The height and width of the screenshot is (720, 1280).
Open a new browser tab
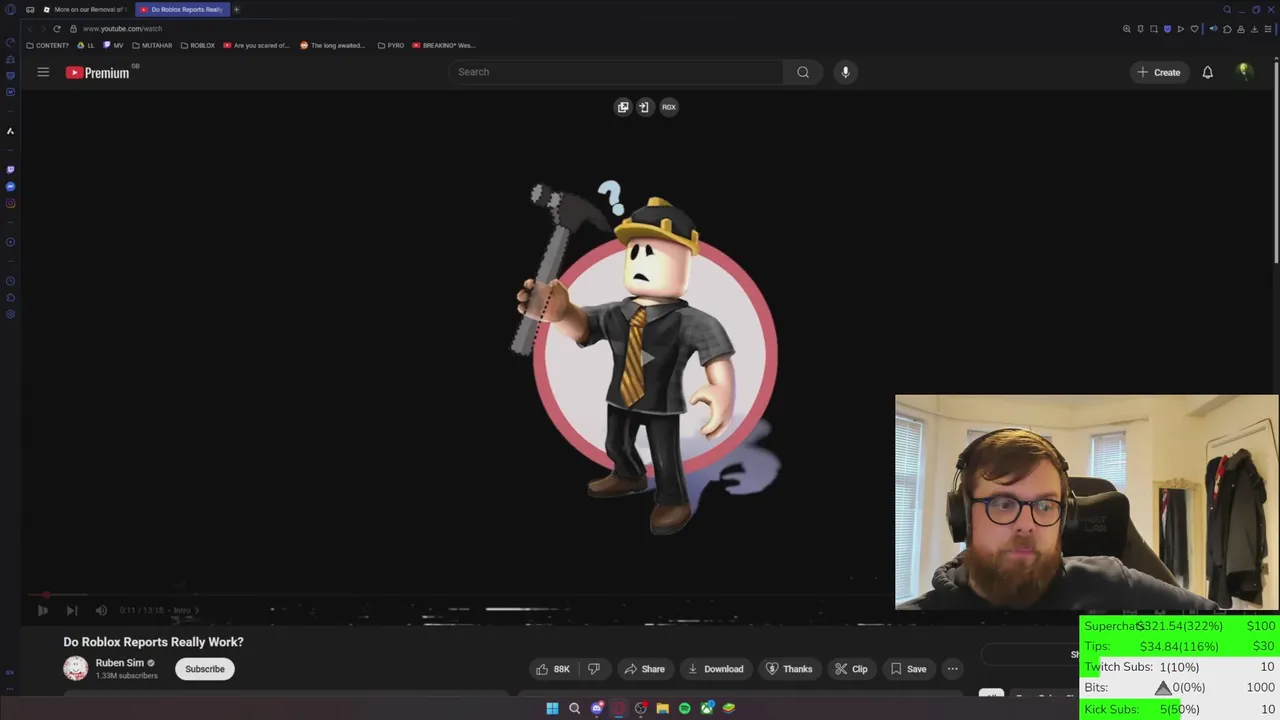point(237,9)
